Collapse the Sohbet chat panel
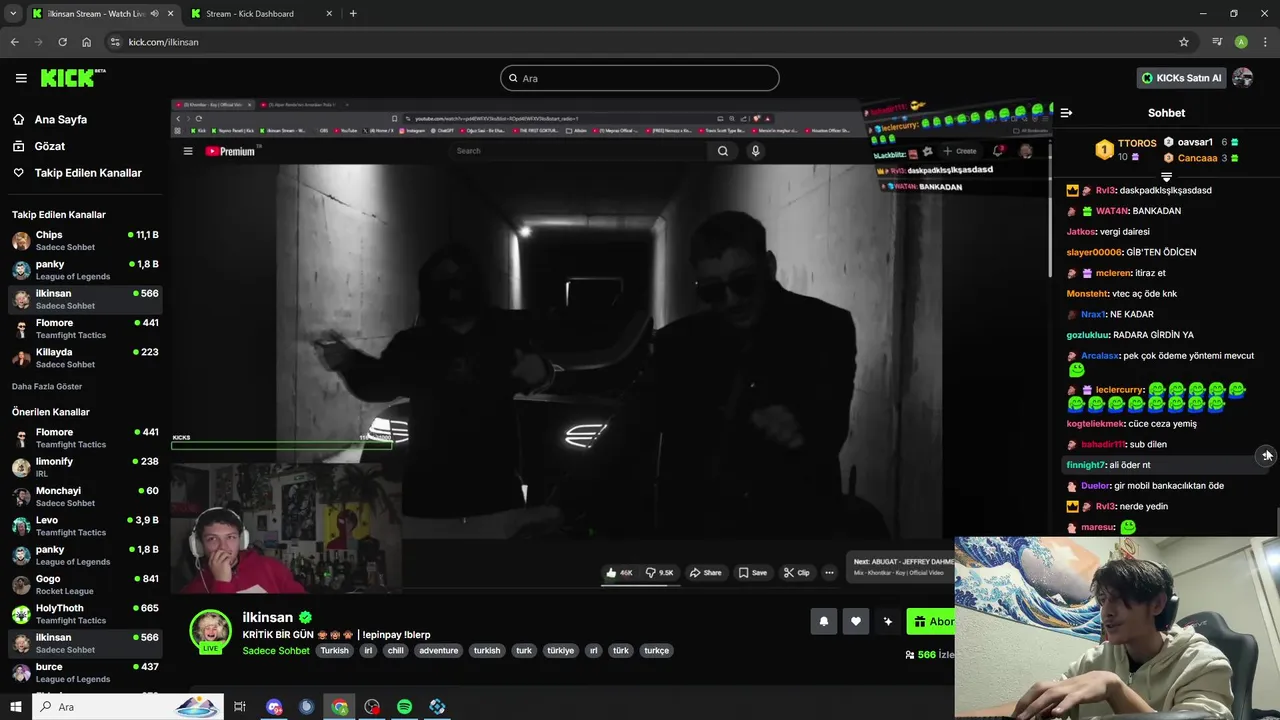The image size is (1280, 720). pyautogui.click(x=1066, y=113)
